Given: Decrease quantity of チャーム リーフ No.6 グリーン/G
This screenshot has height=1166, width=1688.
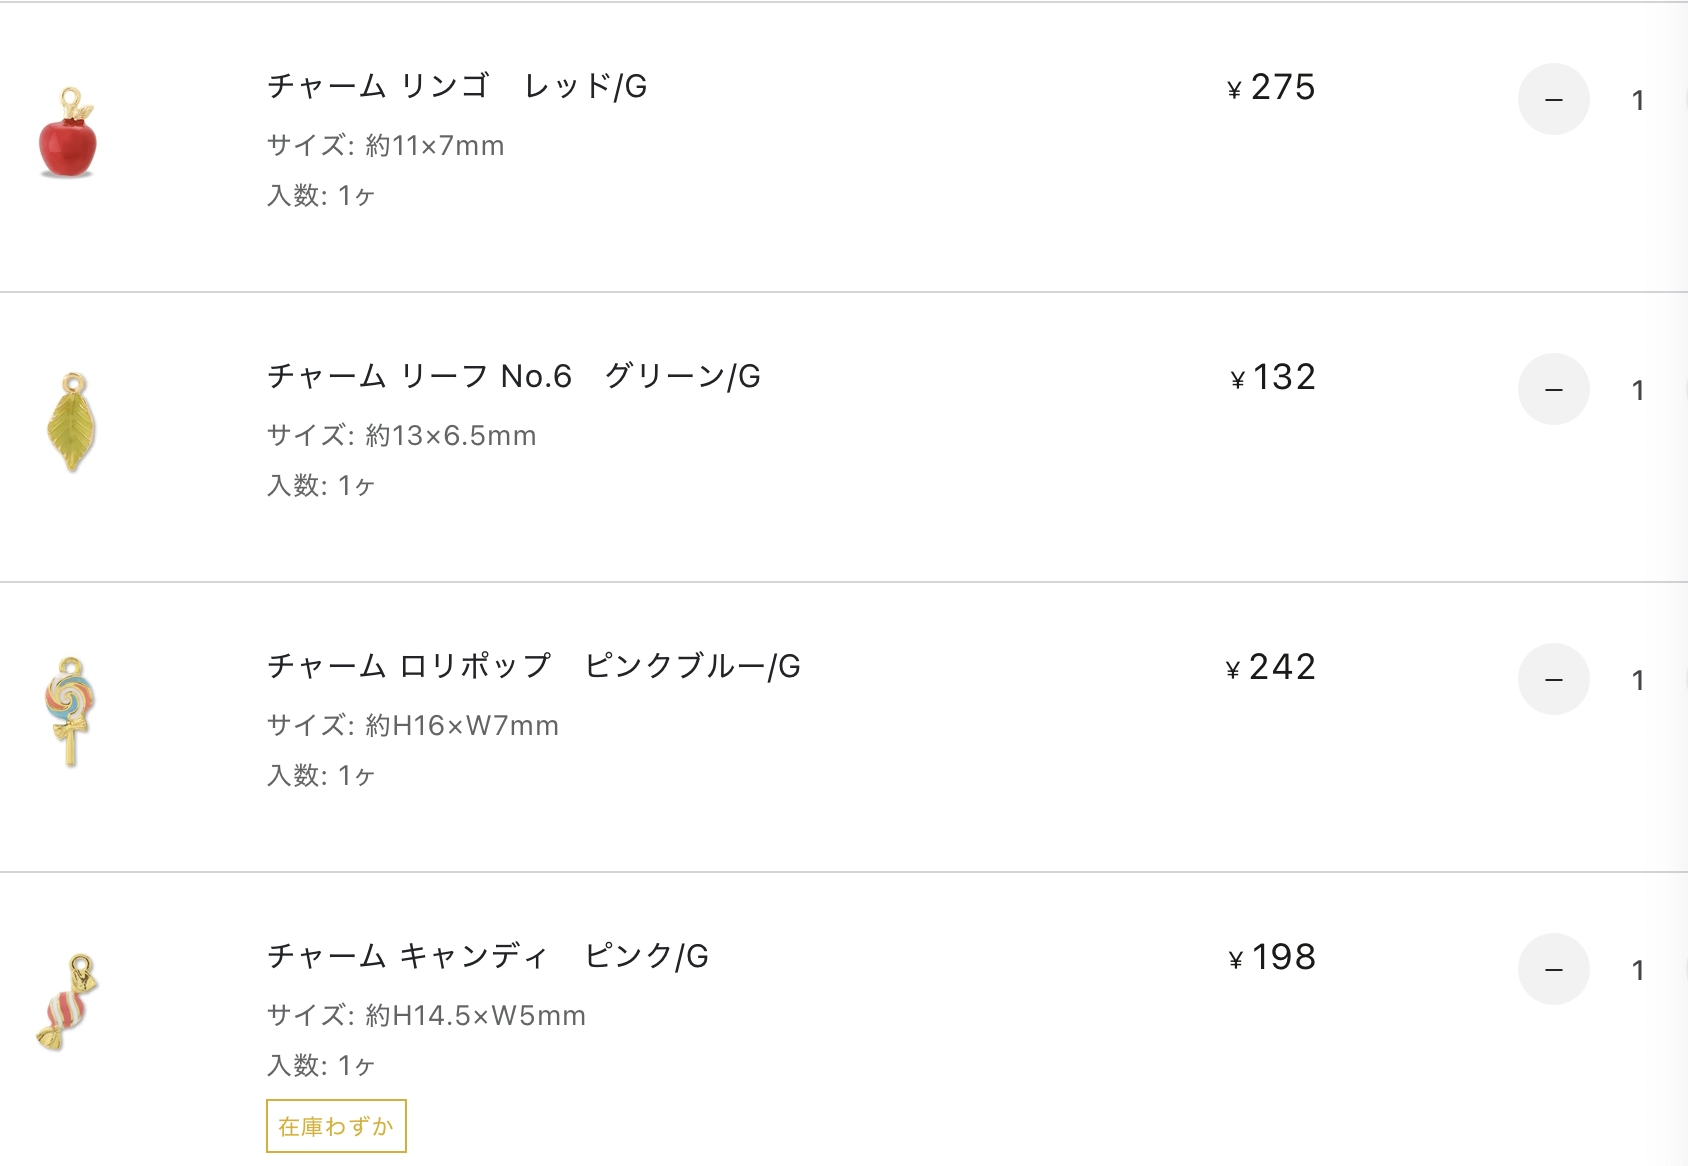Looking at the screenshot, I should 1554,389.
